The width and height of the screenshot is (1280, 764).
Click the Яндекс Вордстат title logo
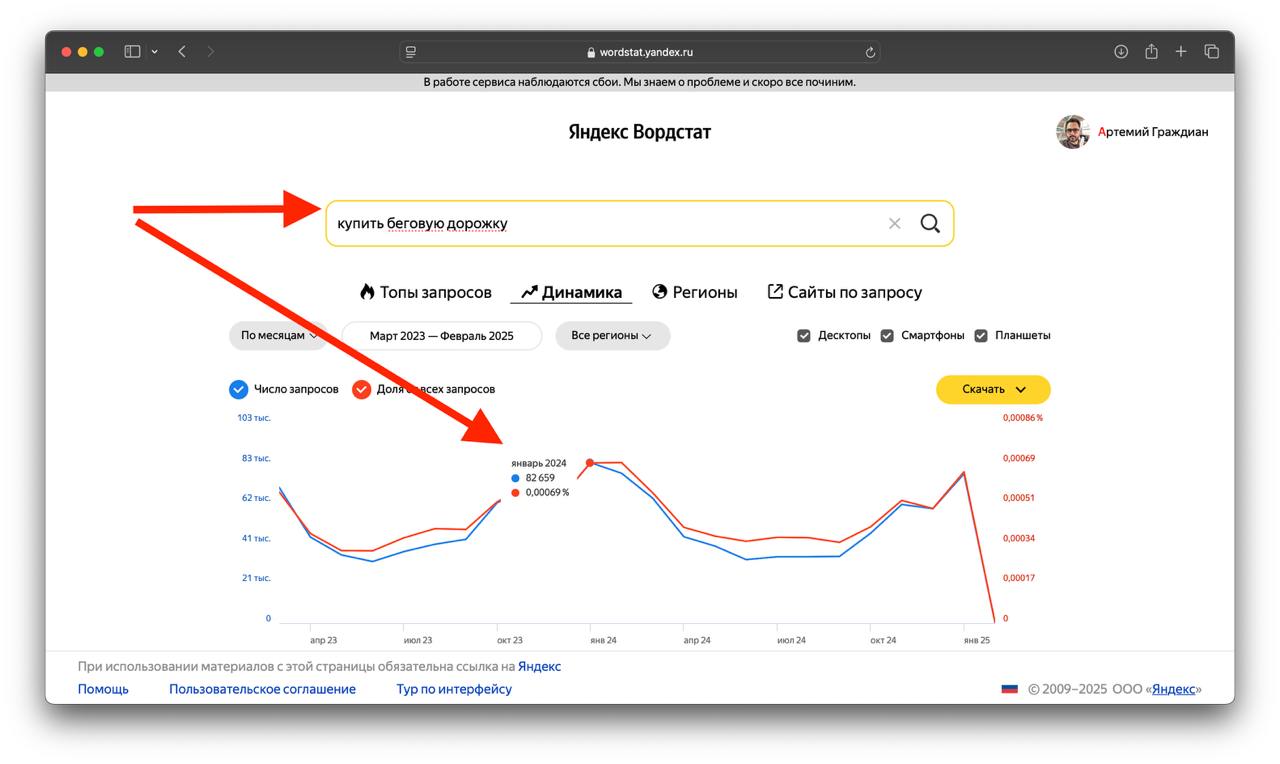(x=640, y=132)
